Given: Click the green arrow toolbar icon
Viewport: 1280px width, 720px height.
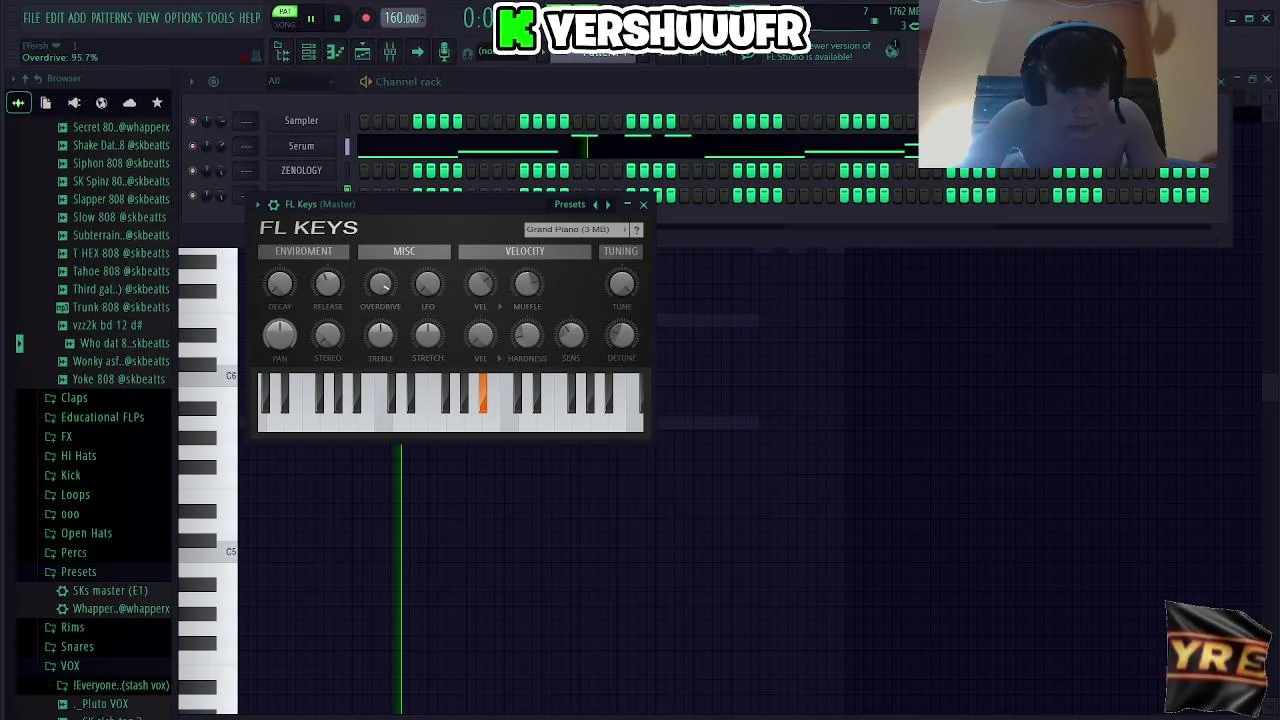Looking at the screenshot, I should [x=417, y=52].
